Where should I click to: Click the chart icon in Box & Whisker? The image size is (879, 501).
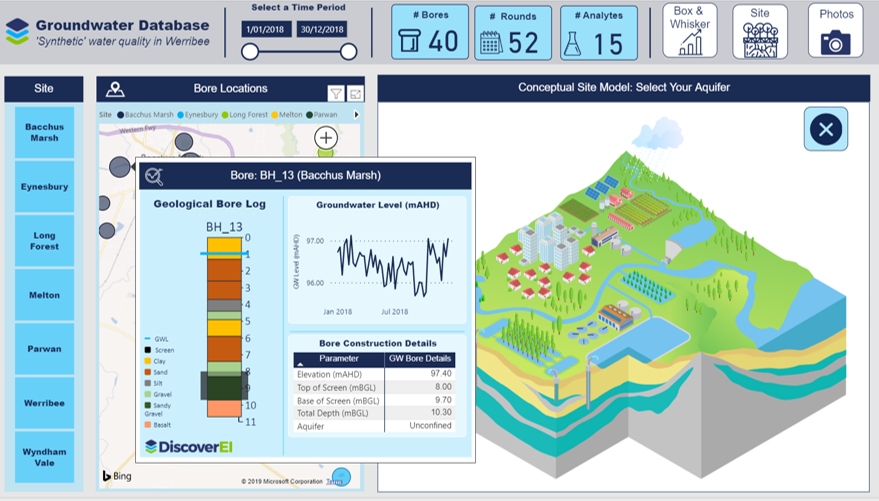click(x=690, y=43)
